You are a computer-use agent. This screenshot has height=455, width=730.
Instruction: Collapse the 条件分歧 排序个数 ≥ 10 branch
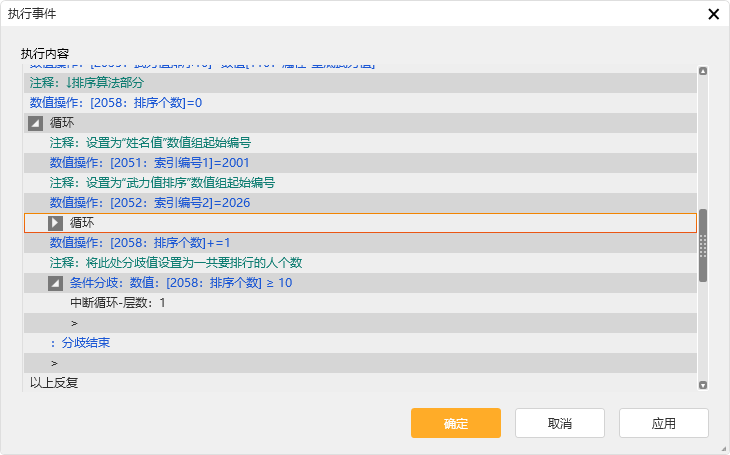tap(56, 283)
